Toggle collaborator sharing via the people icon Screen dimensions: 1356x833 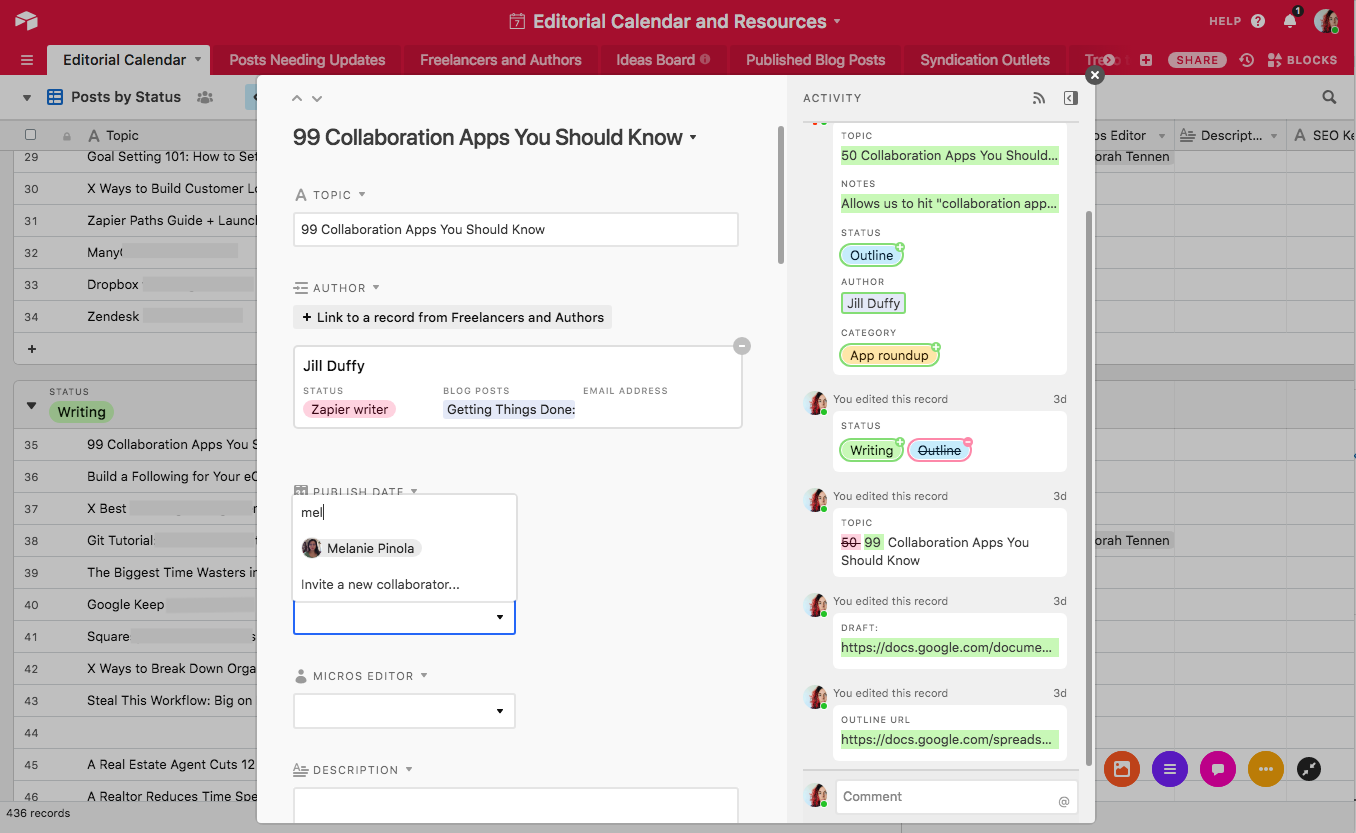click(x=204, y=97)
